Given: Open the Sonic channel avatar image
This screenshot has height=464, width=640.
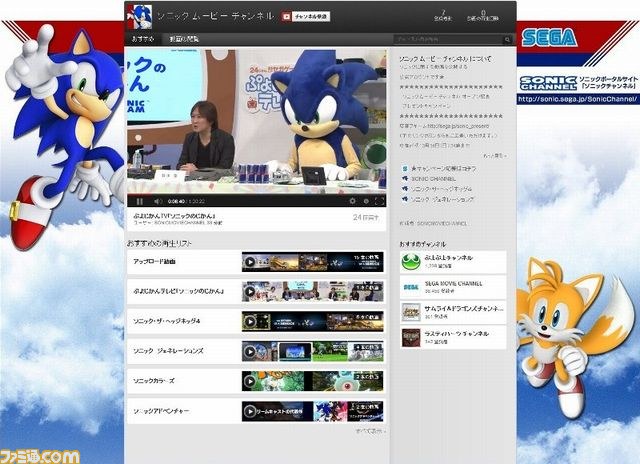Looking at the screenshot, I should click(x=139, y=17).
